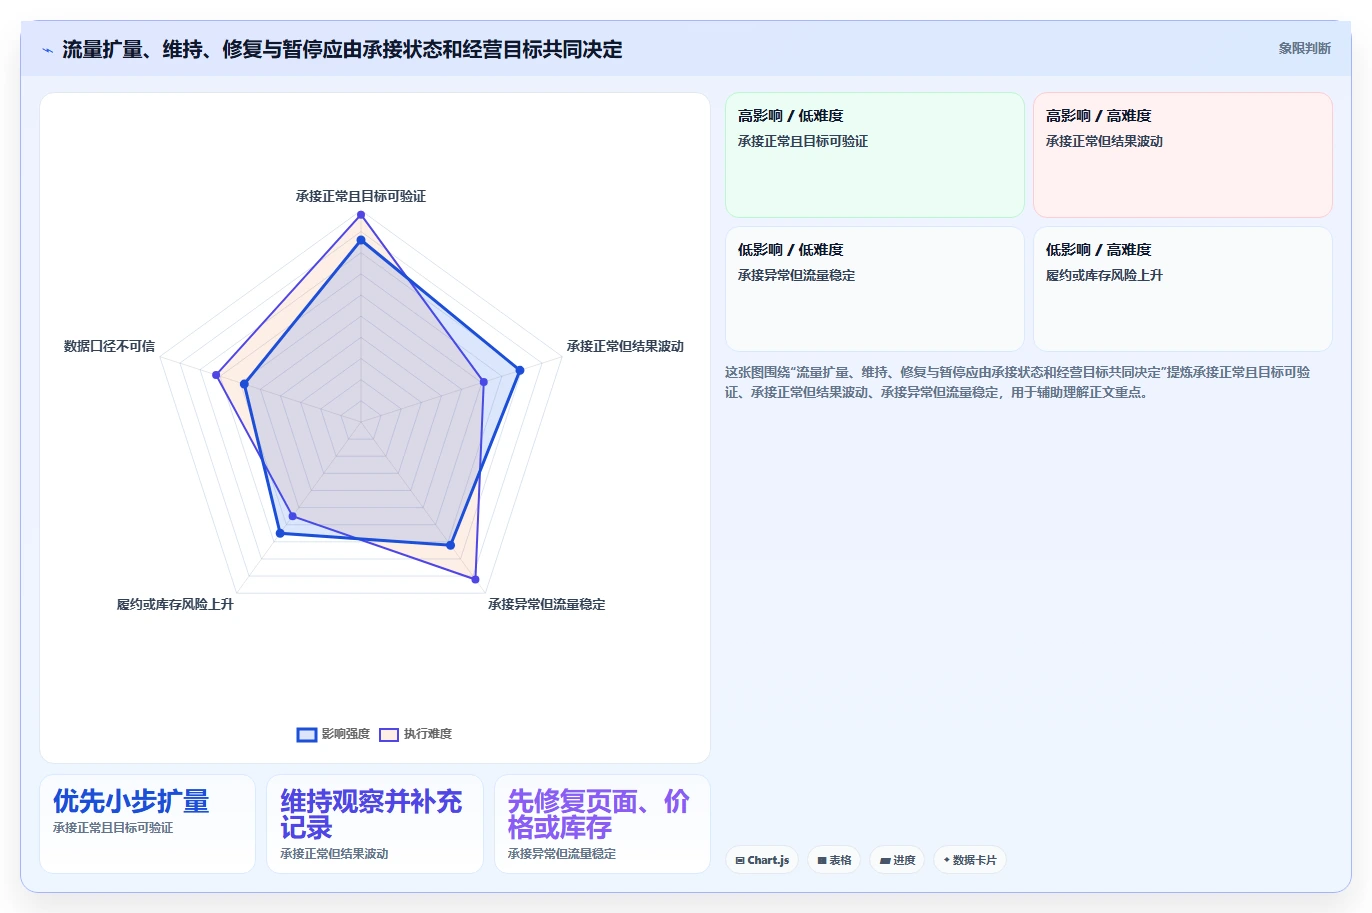Screen dimensions: 1372x913
Task: Open the 低影响 / 高难度 quadrant card
Action: click(1183, 289)
